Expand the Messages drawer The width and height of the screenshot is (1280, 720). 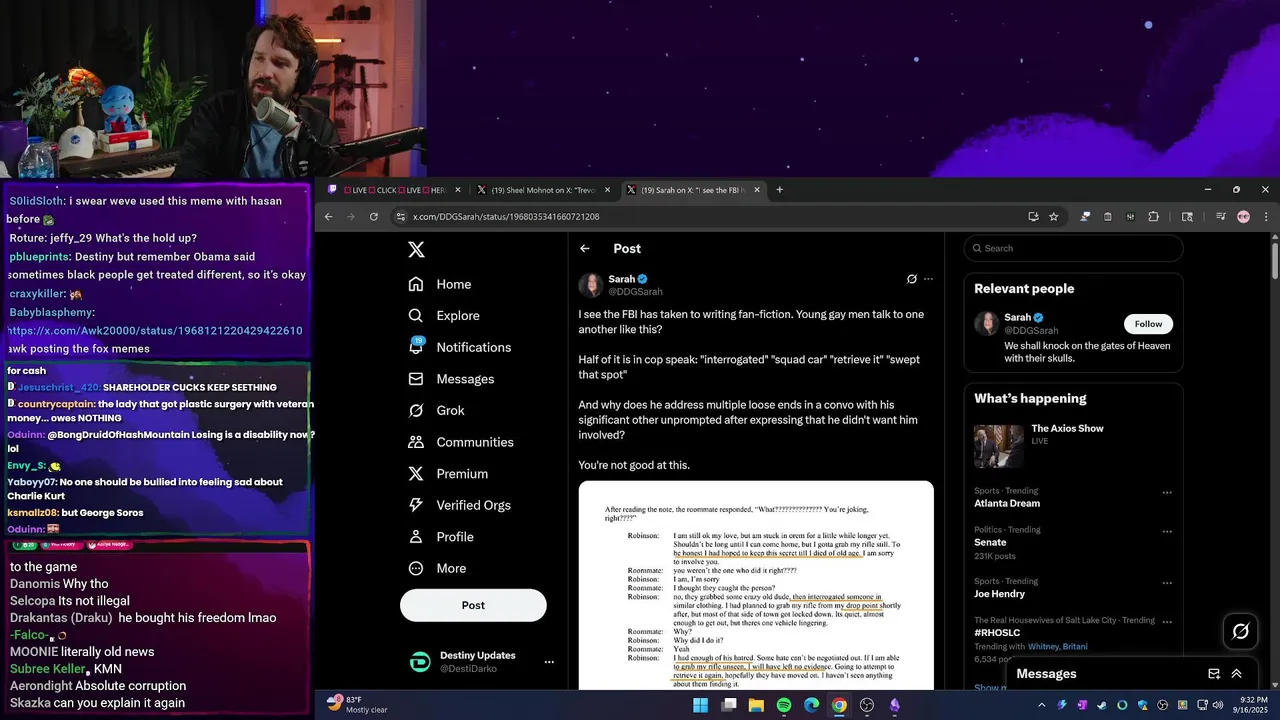pos(1237,674)
